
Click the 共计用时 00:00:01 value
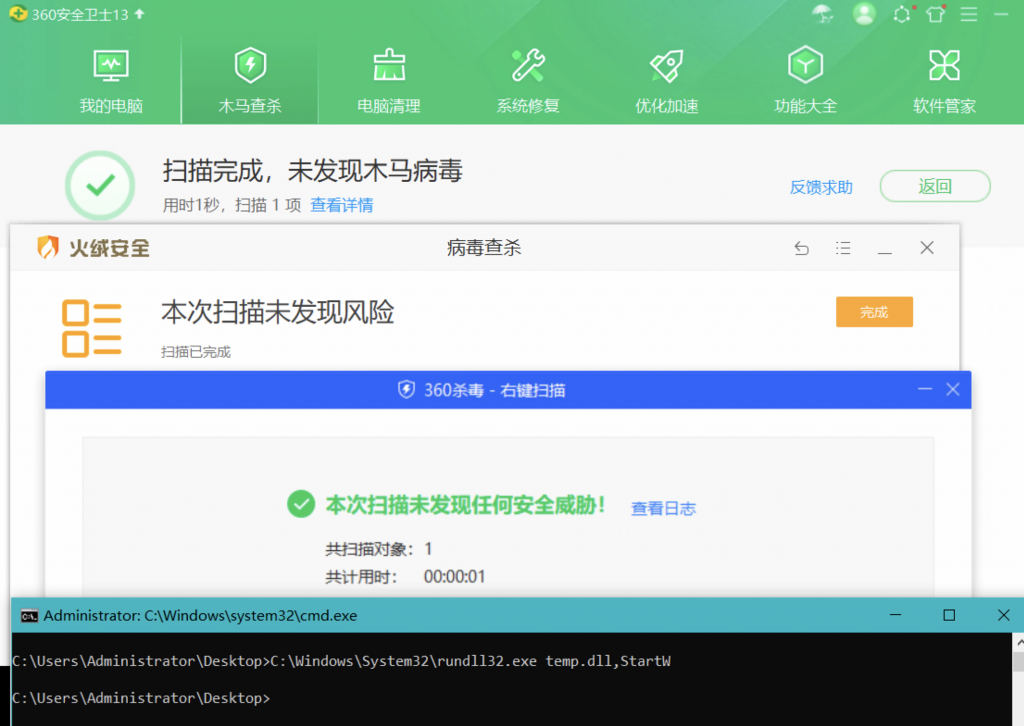point(455,576)
